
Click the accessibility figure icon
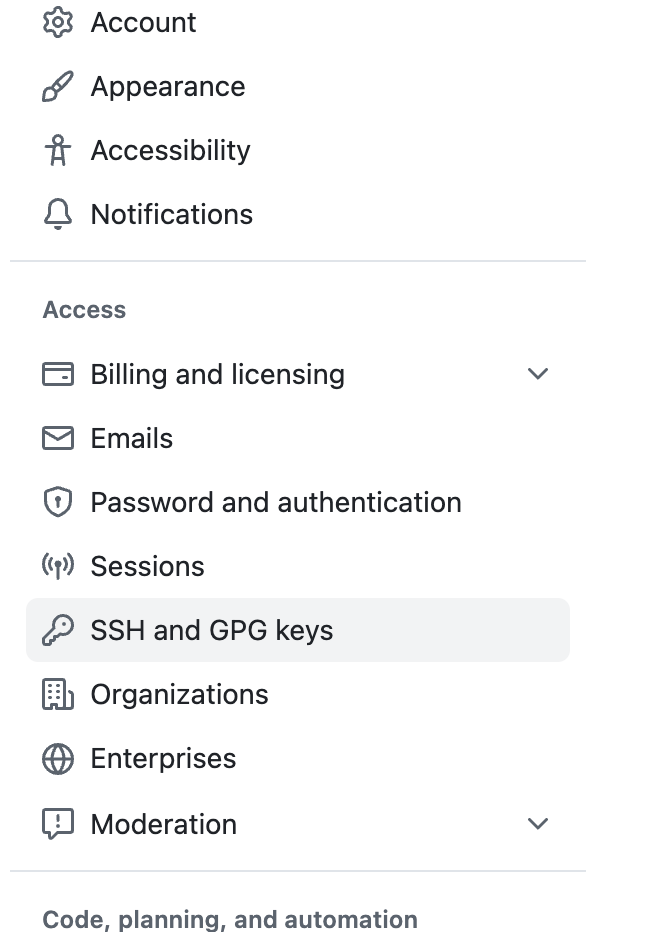(x=58, y=151)
